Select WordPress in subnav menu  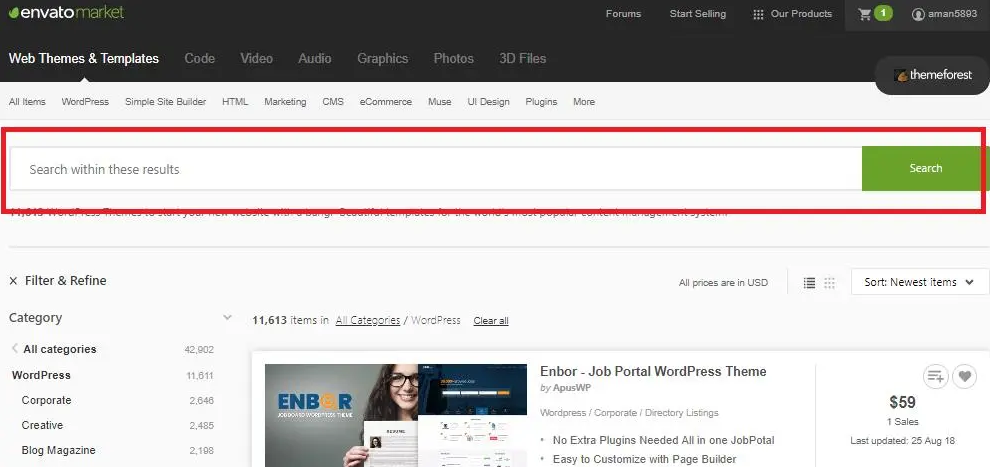point(85,102)
